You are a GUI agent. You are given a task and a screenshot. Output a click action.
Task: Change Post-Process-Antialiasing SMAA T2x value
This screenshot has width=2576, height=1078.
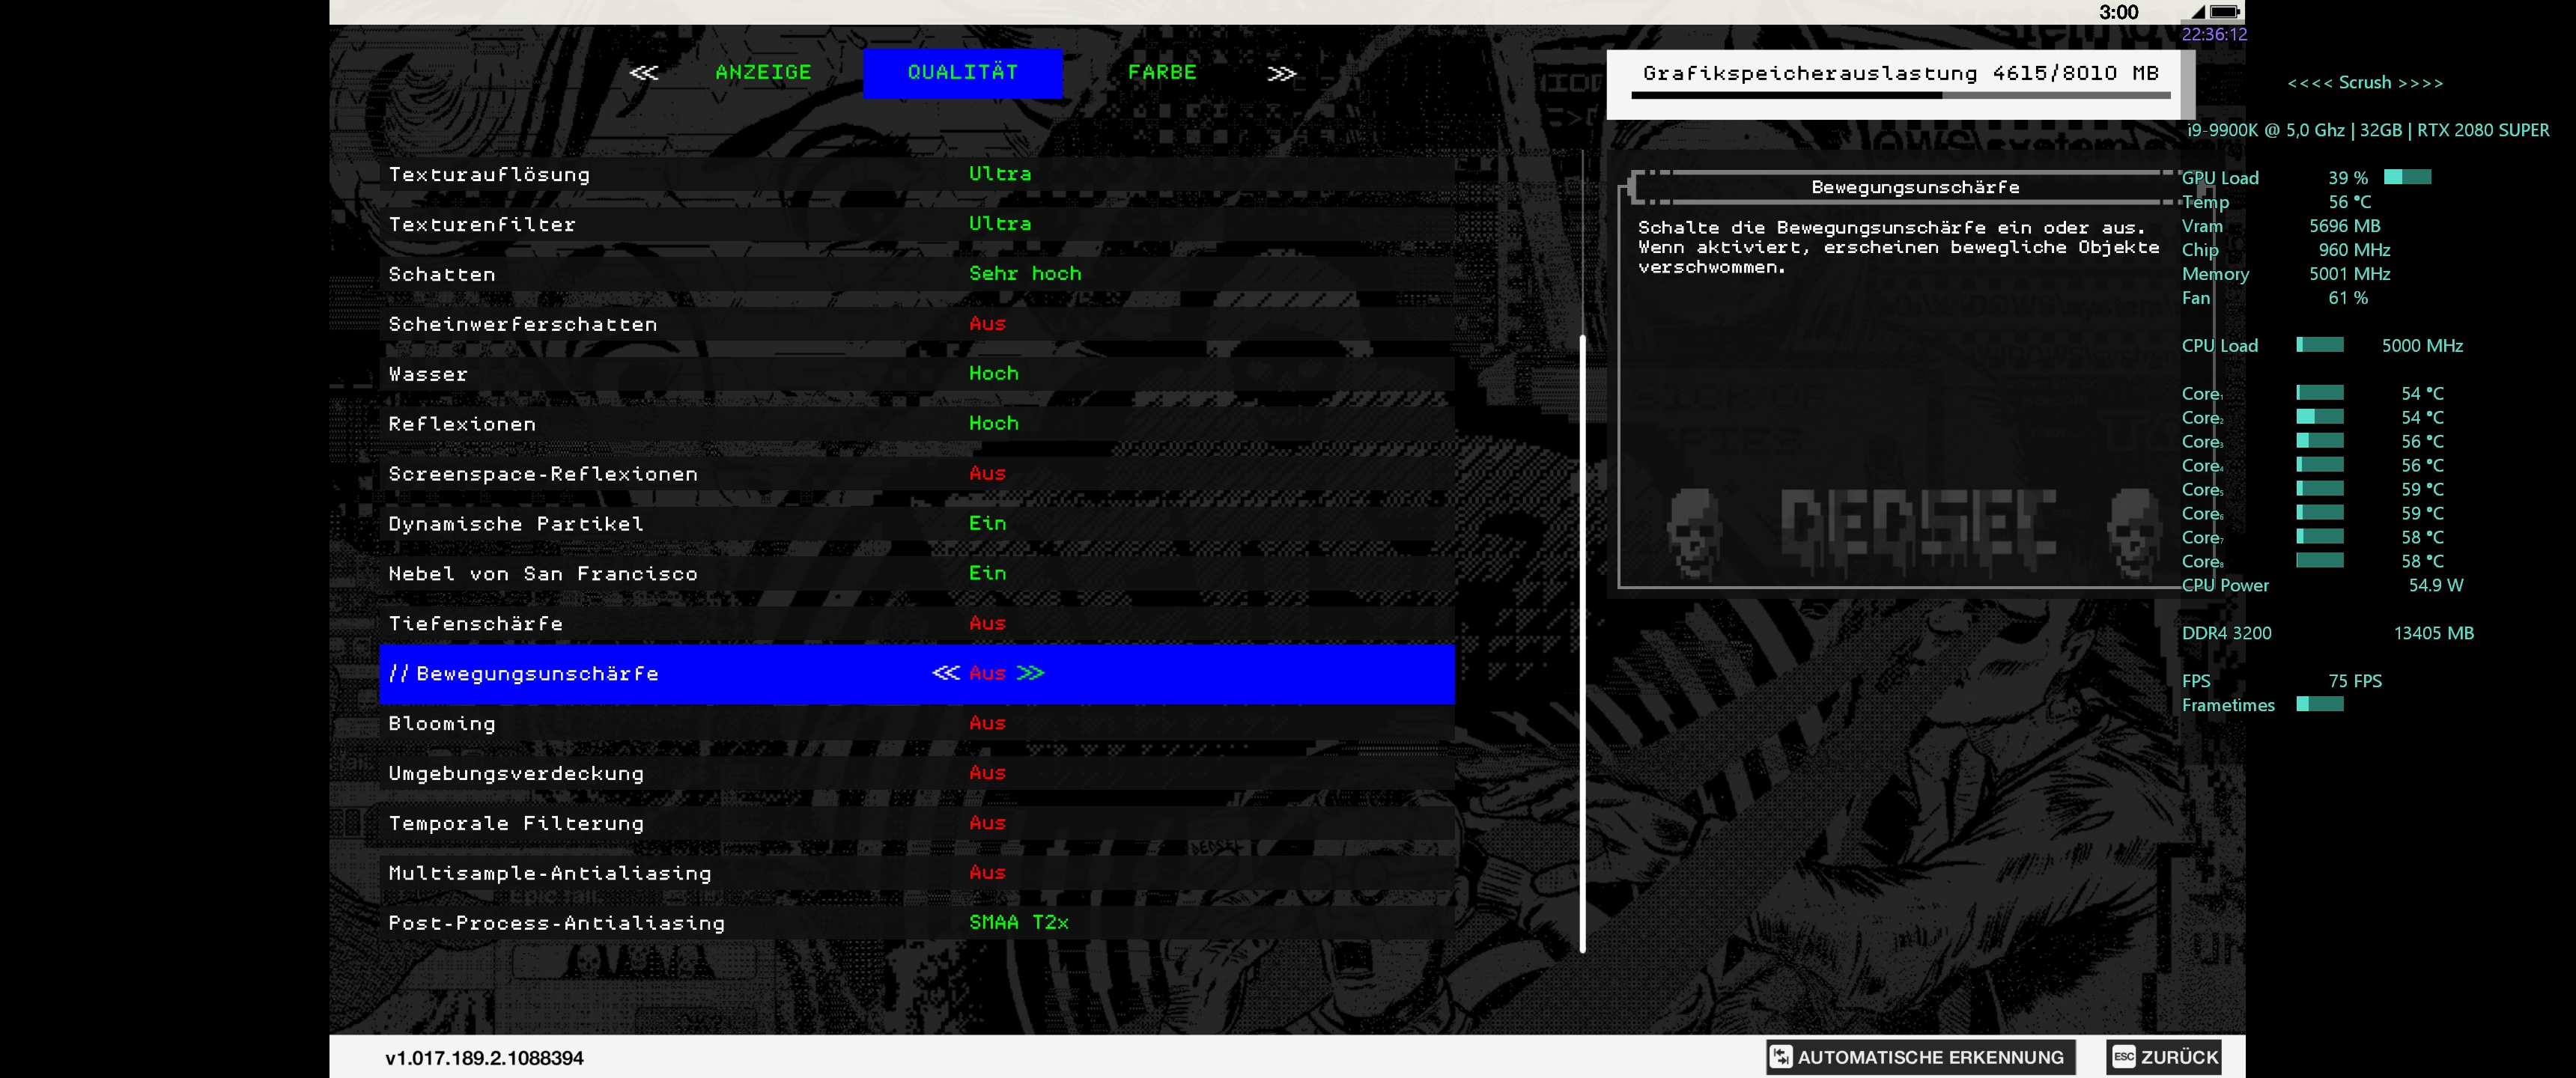click(1018, 922)
